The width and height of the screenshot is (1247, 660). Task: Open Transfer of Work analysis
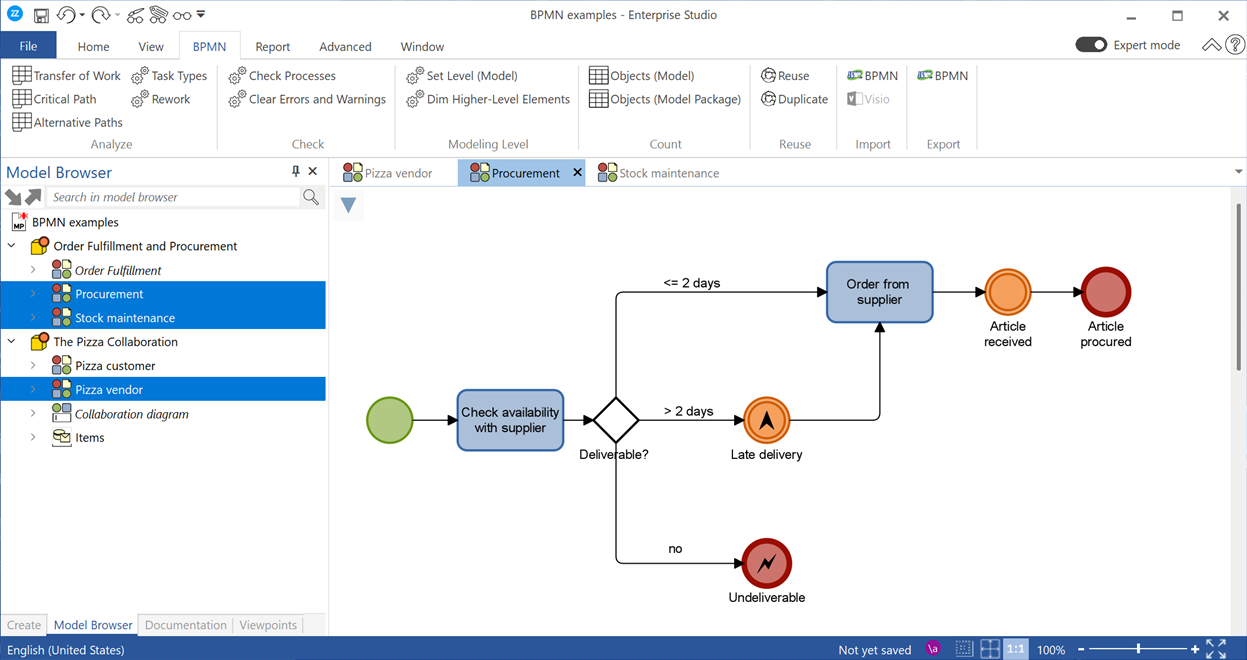coord(66,75)
